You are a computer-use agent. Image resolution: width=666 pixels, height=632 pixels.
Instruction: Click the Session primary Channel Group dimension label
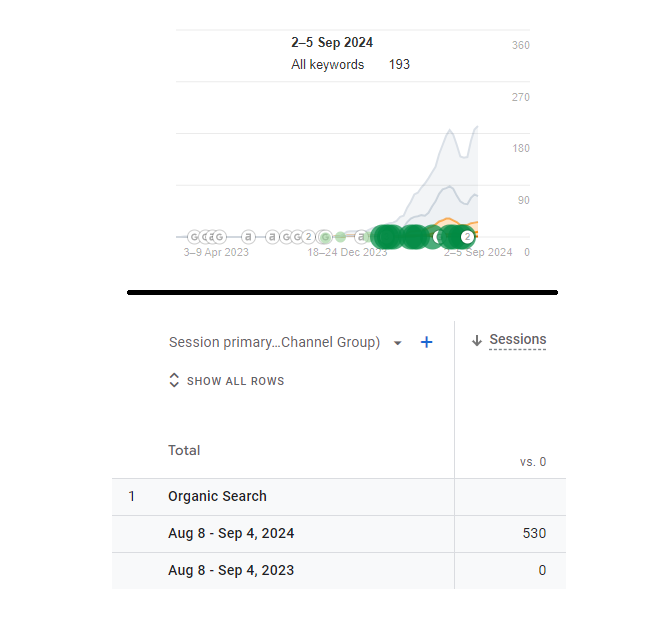[x=274, y=342]
